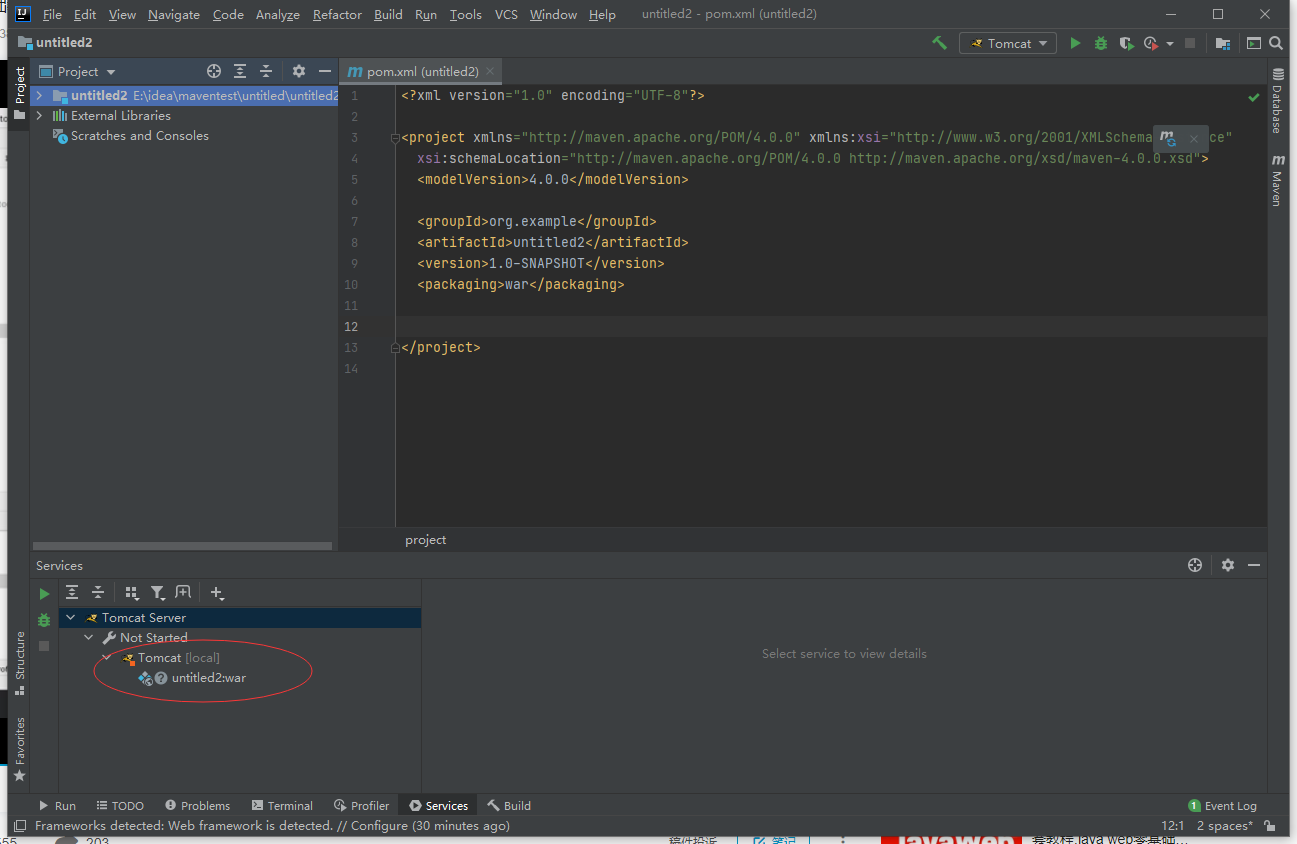The width and height of the screenshot is (1297, 844).
Task: Open the Maven tool window
Action: point(1277,180)
